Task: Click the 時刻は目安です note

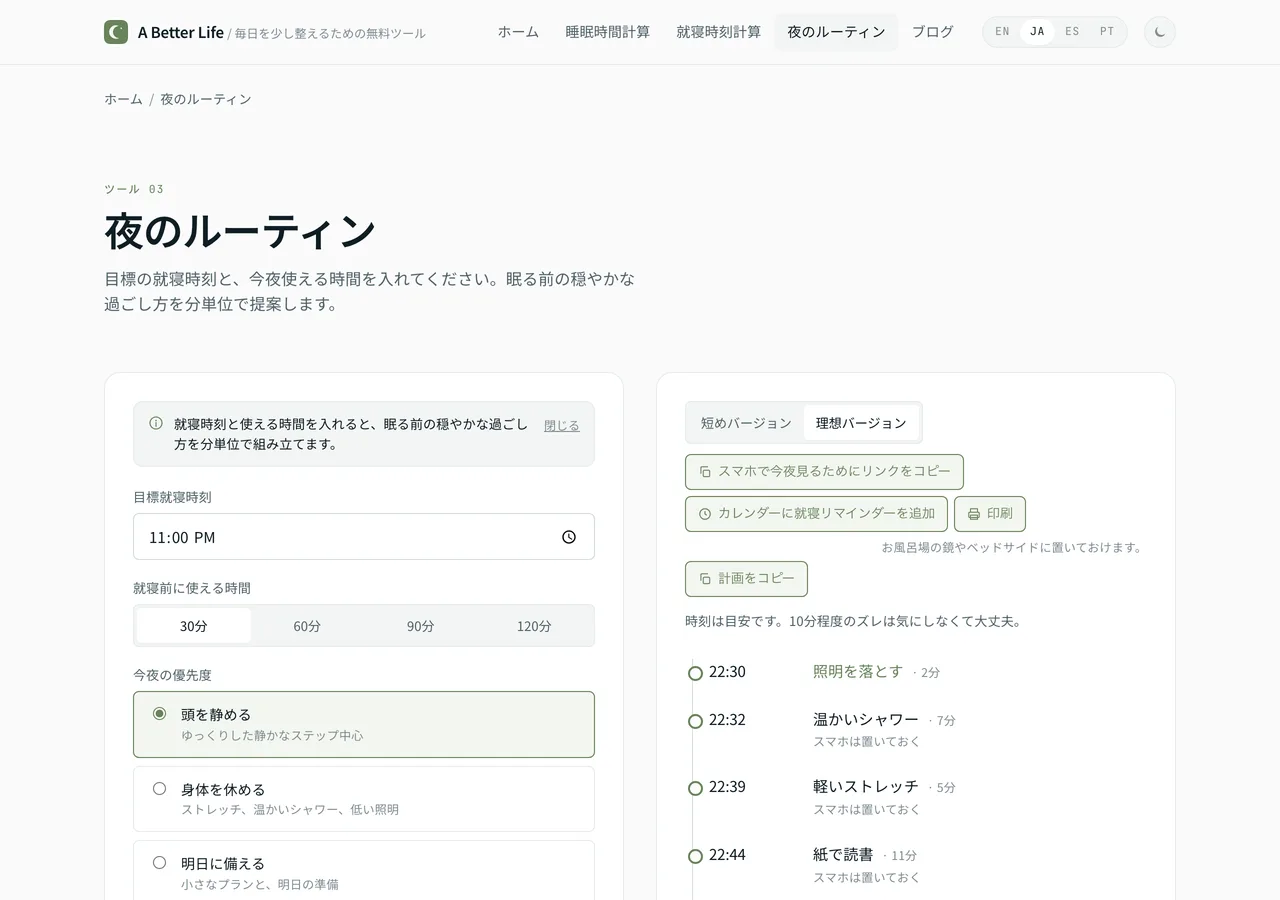Action: 853,621
